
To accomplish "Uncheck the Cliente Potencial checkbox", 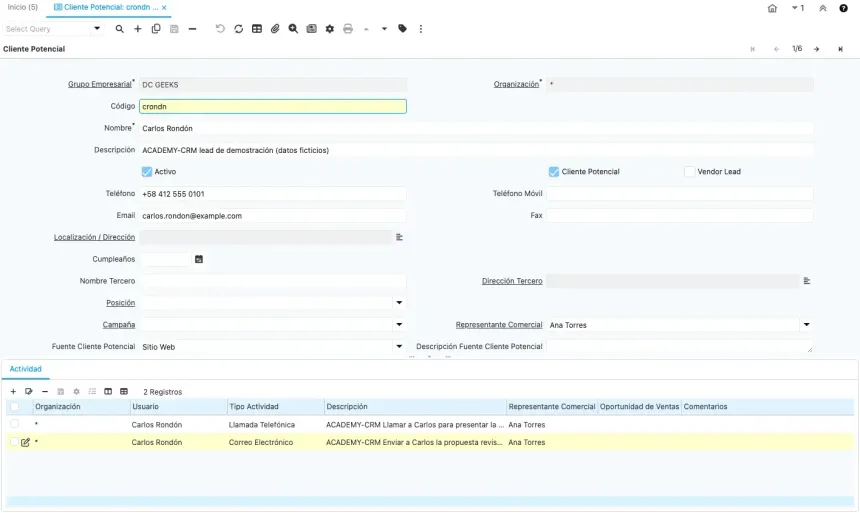I will tap(554, 172).
